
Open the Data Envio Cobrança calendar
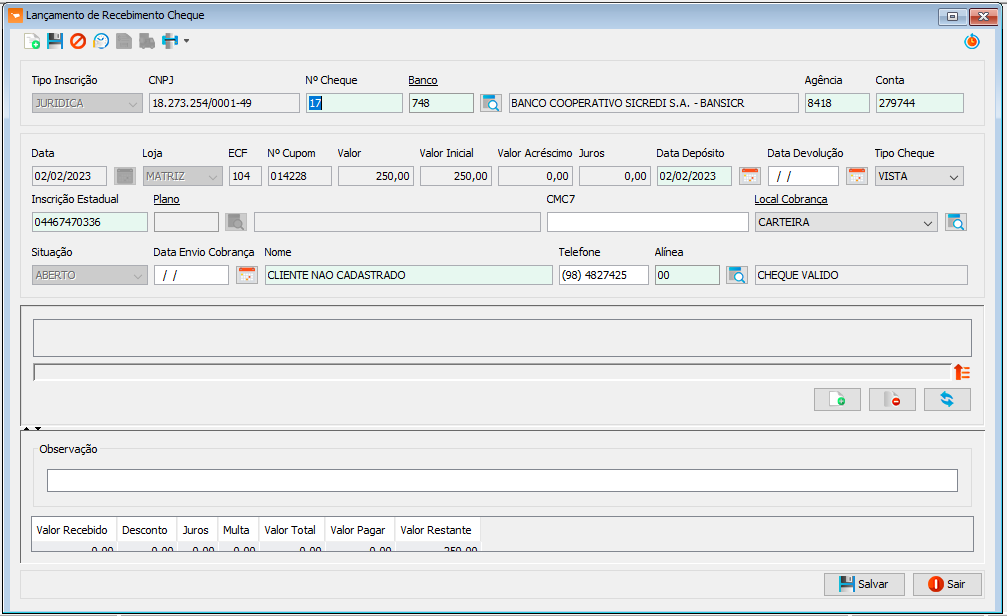pos(247,275)
